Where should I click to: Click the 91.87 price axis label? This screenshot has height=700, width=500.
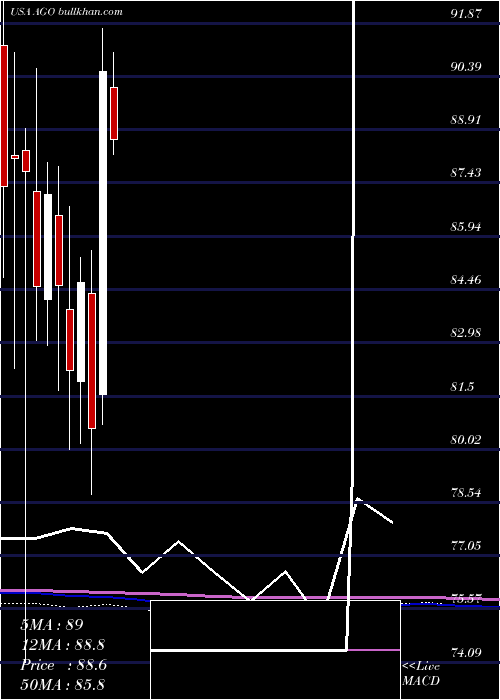[466, 13]
